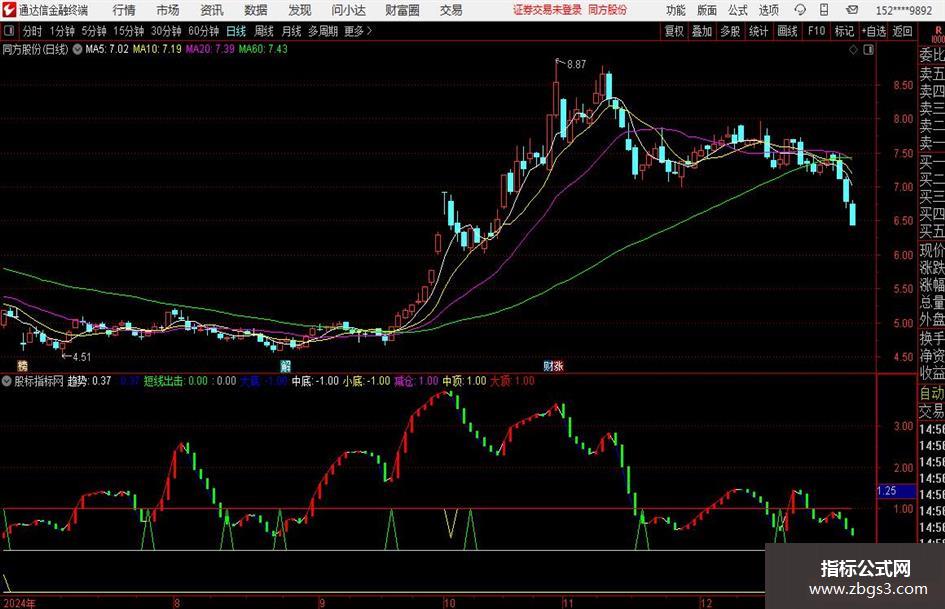Click the diamond icon at chart top right

tap(853, 50)
